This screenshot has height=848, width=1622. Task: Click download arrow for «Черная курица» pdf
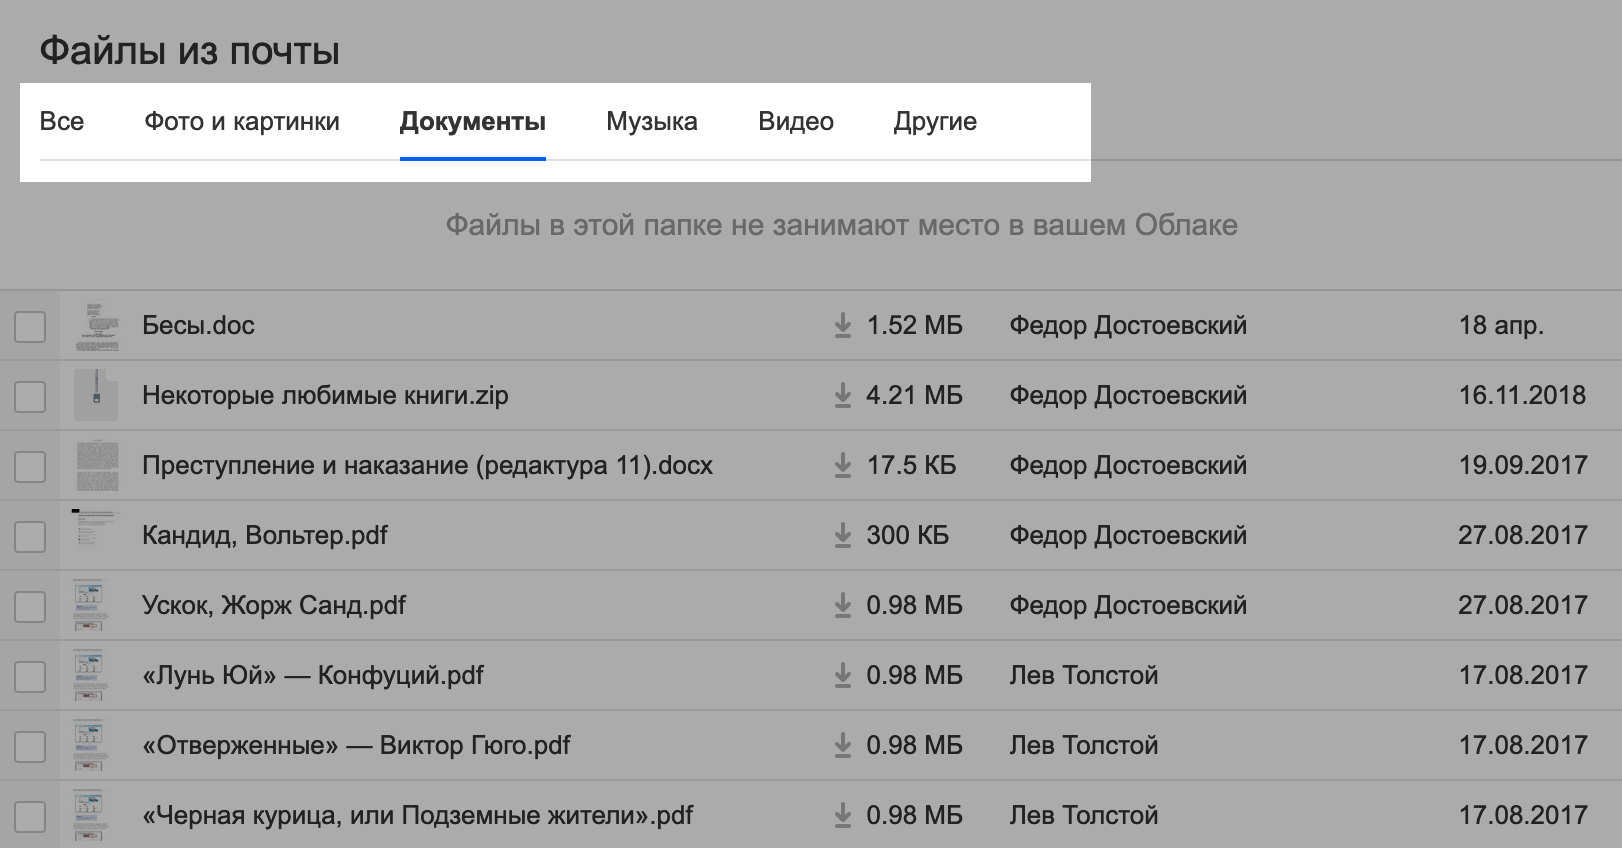pos(843,815)
